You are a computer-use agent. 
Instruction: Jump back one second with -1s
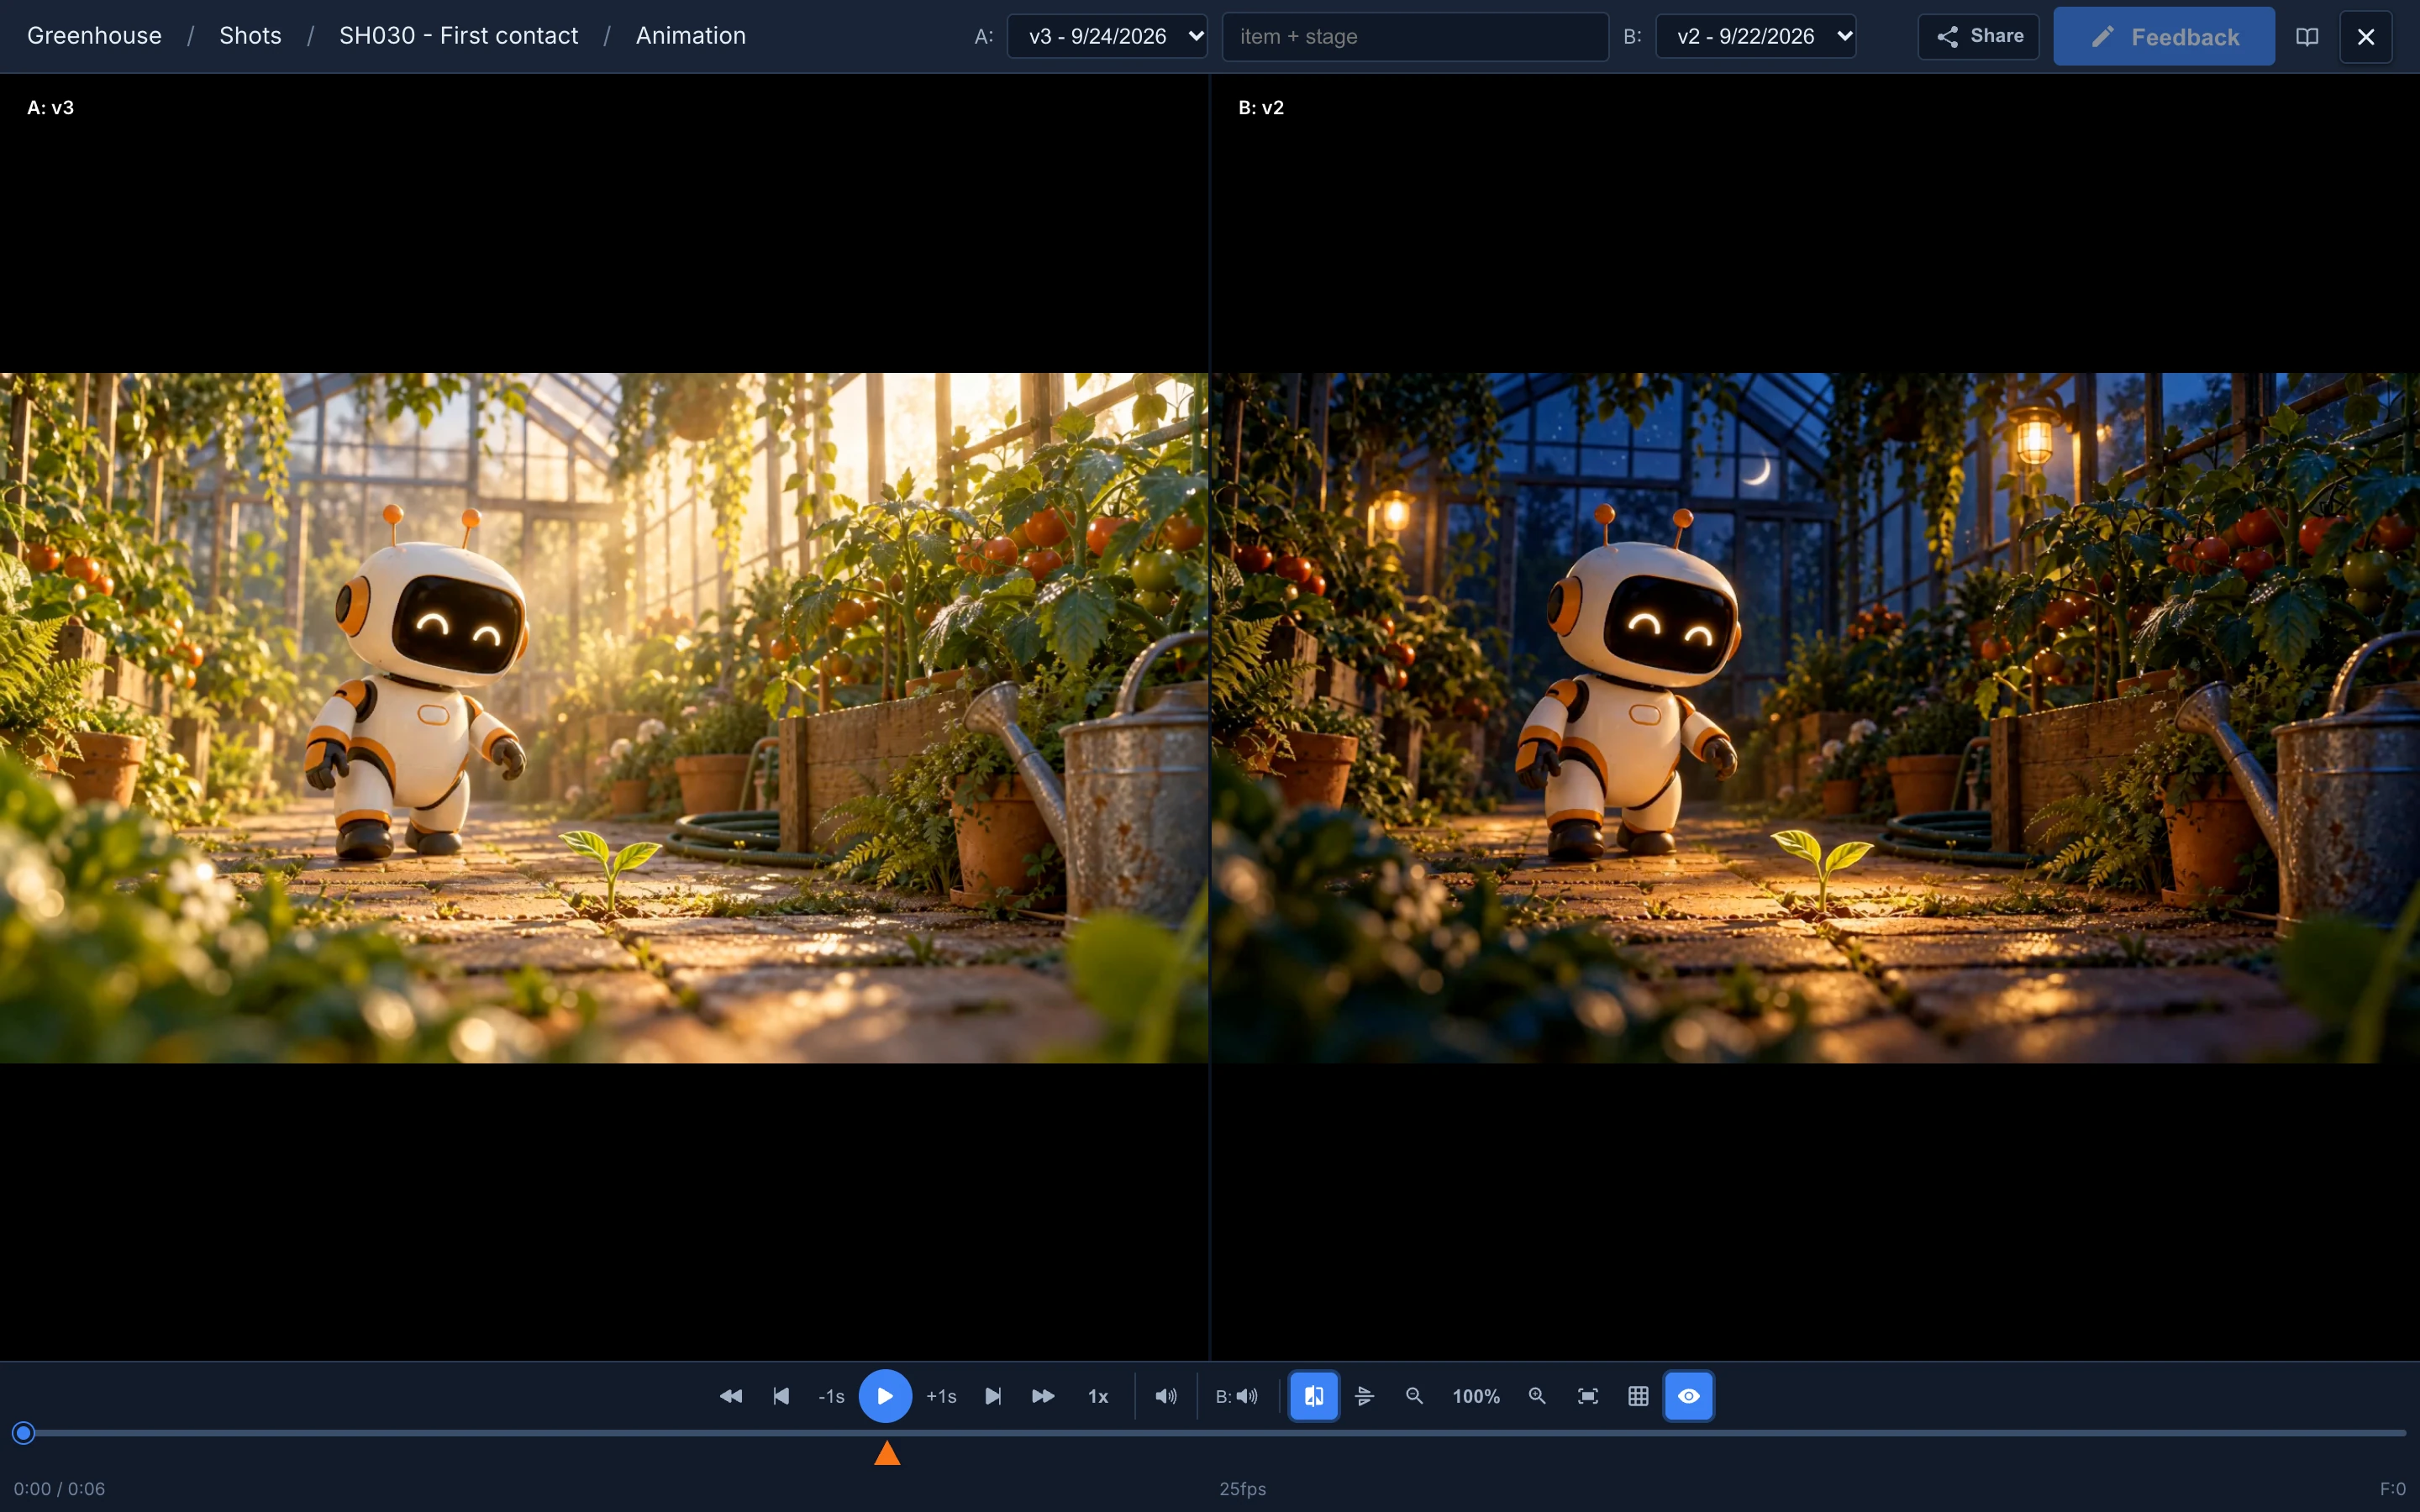click(831, 1396)
